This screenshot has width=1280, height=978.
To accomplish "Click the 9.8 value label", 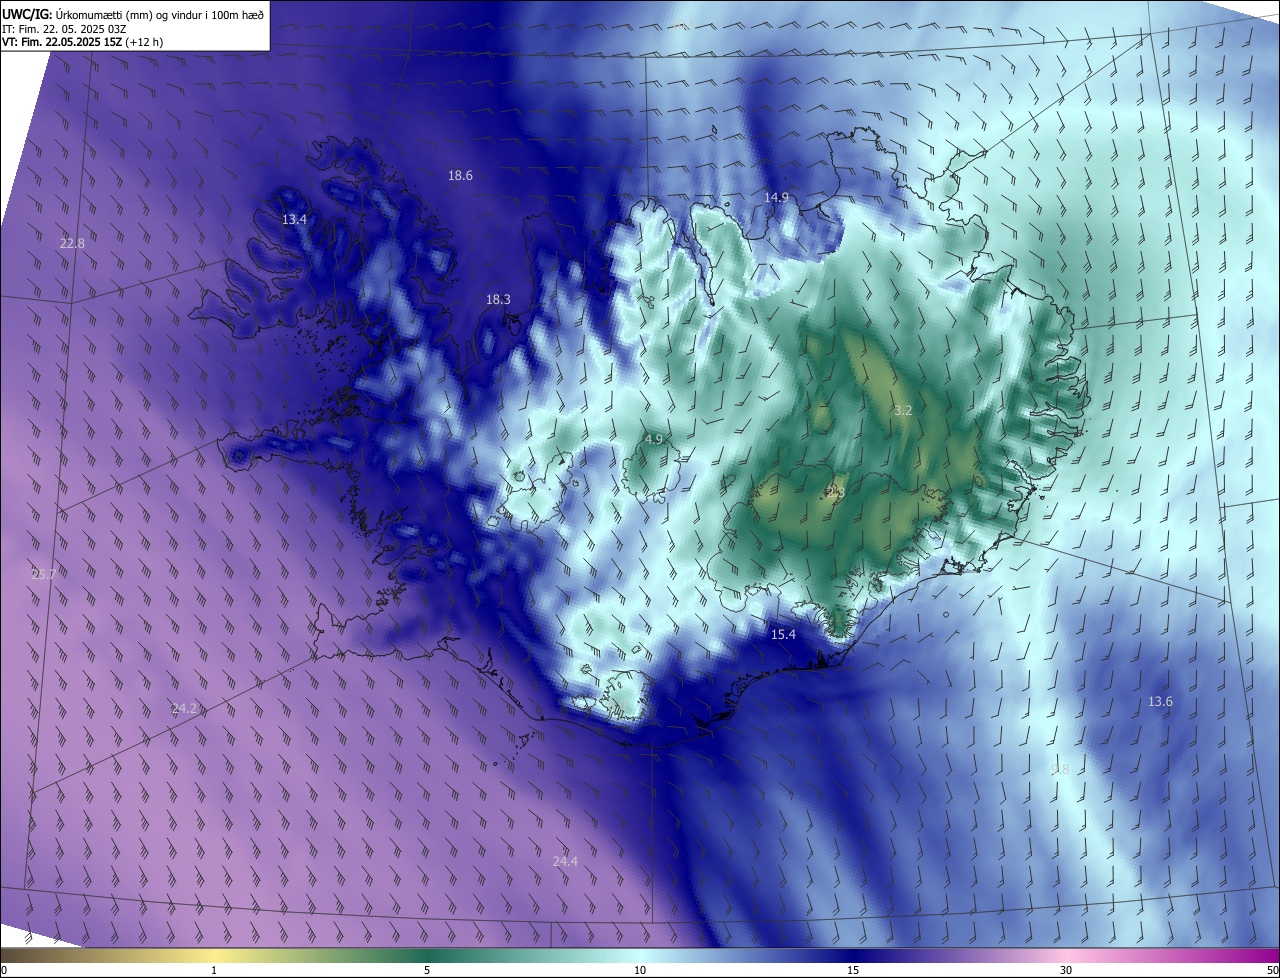I will tap(1060, 769).
